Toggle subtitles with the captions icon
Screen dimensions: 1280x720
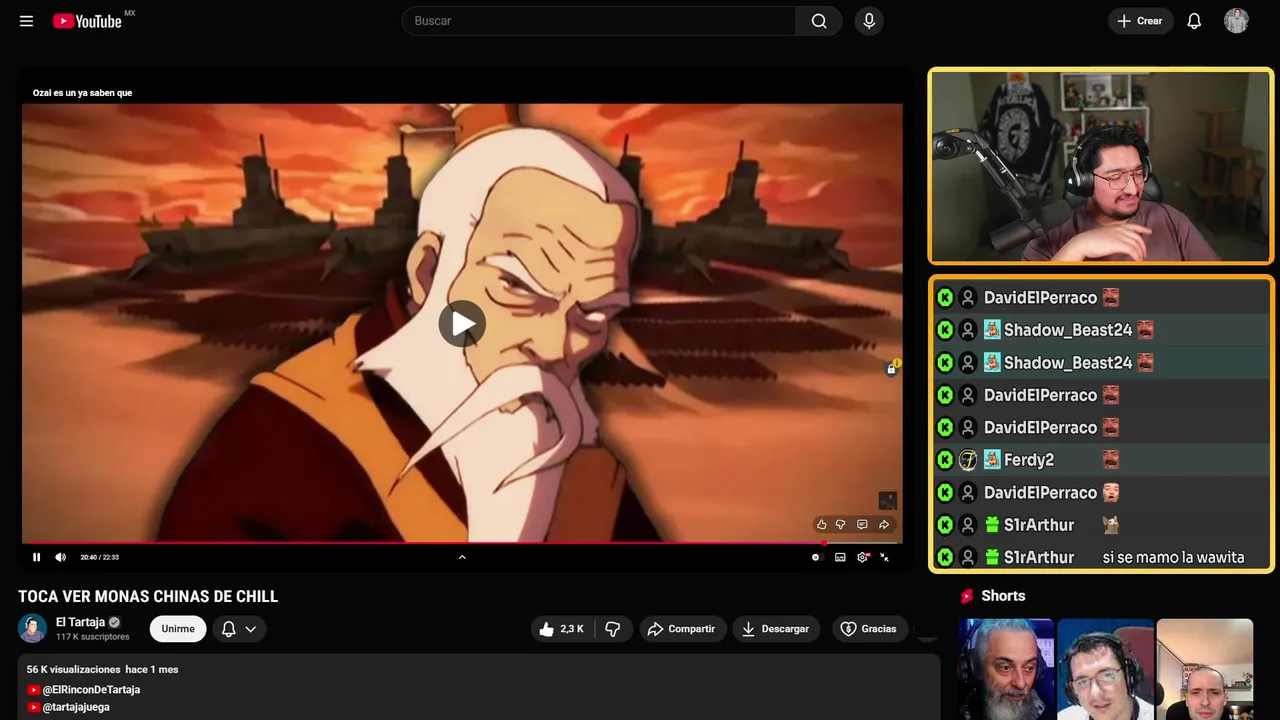(x=840, y=557)
